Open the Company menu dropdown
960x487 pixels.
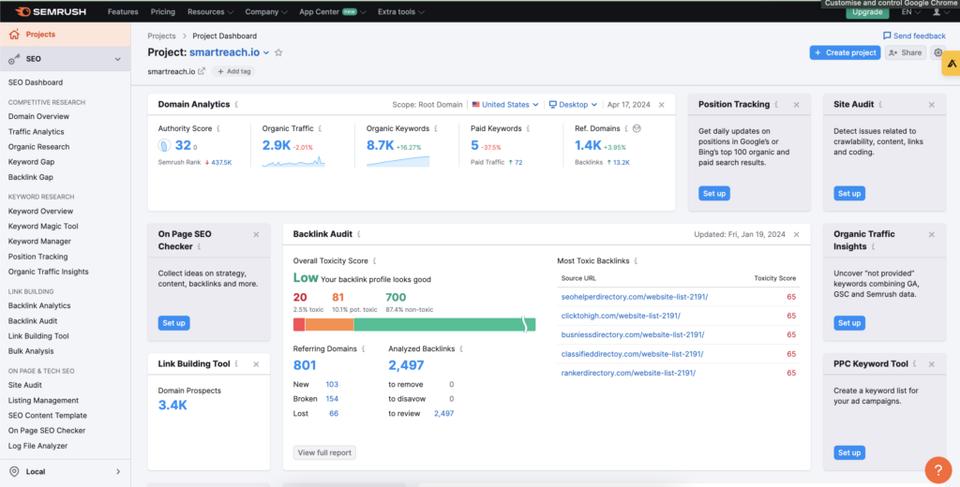266,12
